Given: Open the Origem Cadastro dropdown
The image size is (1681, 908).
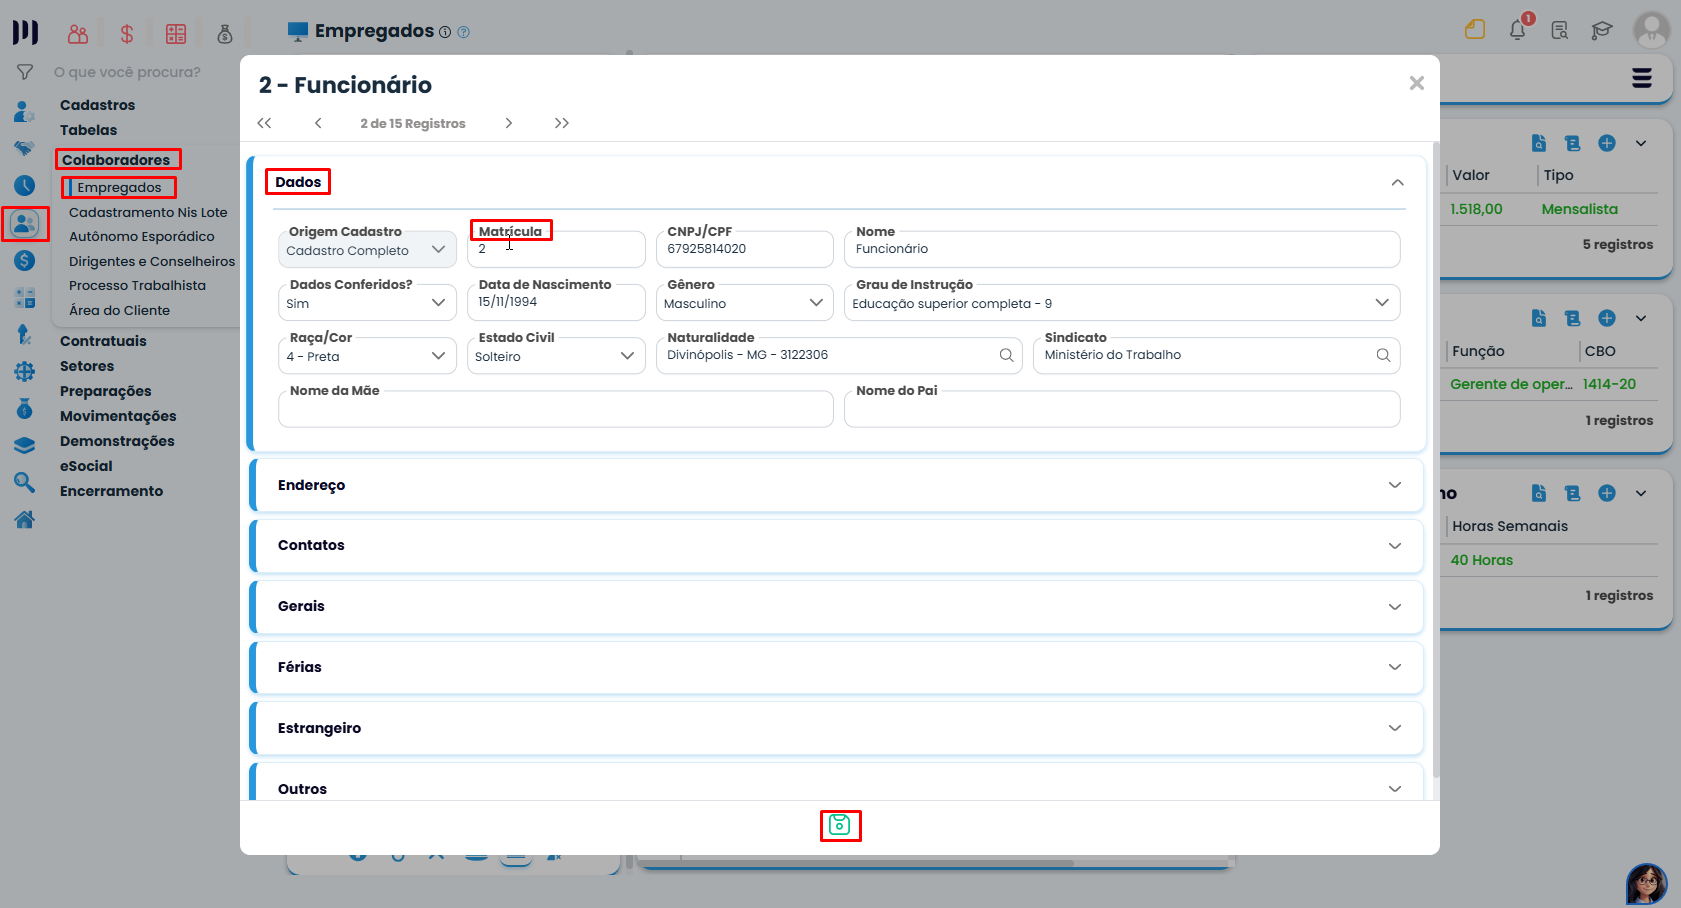Looking at the screenshot, I should click(x=367, y=250).
